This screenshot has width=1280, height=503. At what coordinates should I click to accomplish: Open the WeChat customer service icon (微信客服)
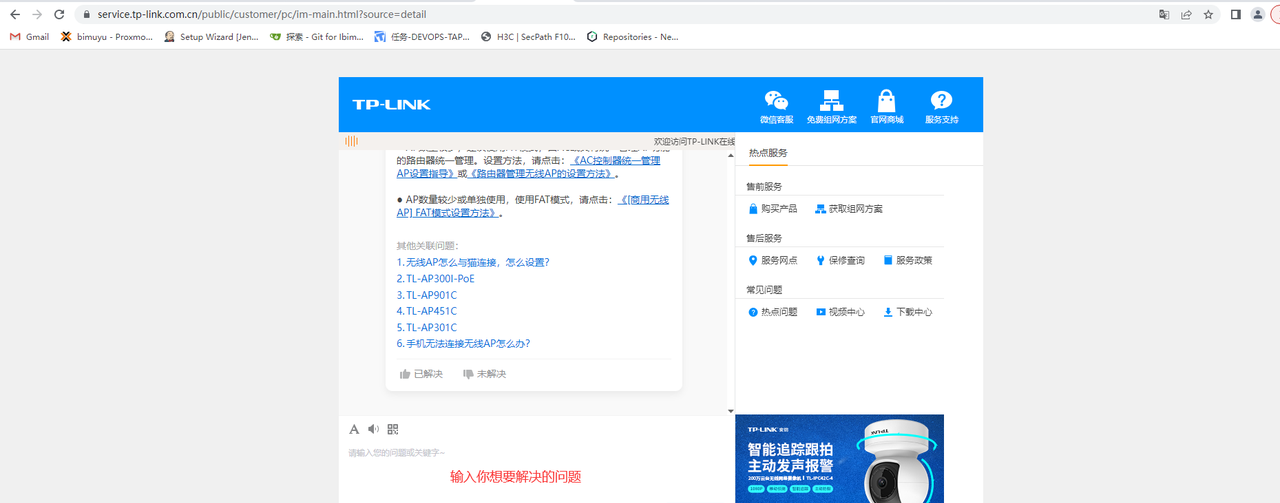(x=776, y=106)
